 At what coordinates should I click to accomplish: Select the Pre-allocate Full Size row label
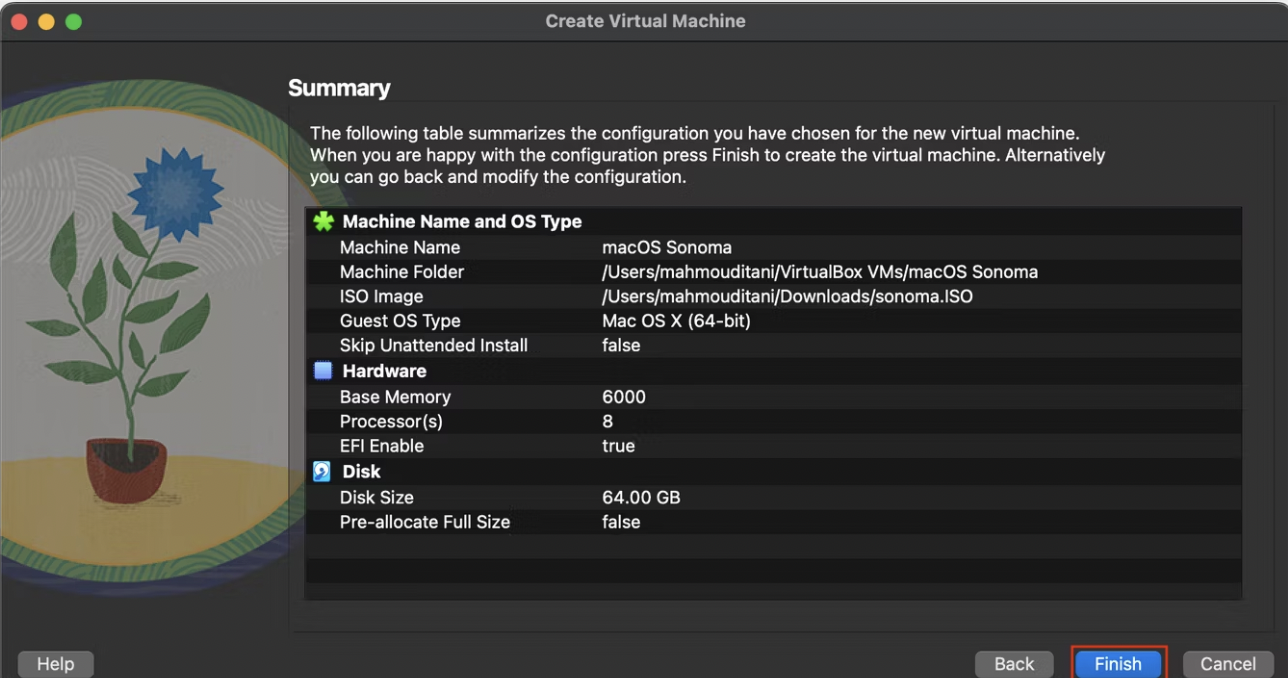pos(425,522)
